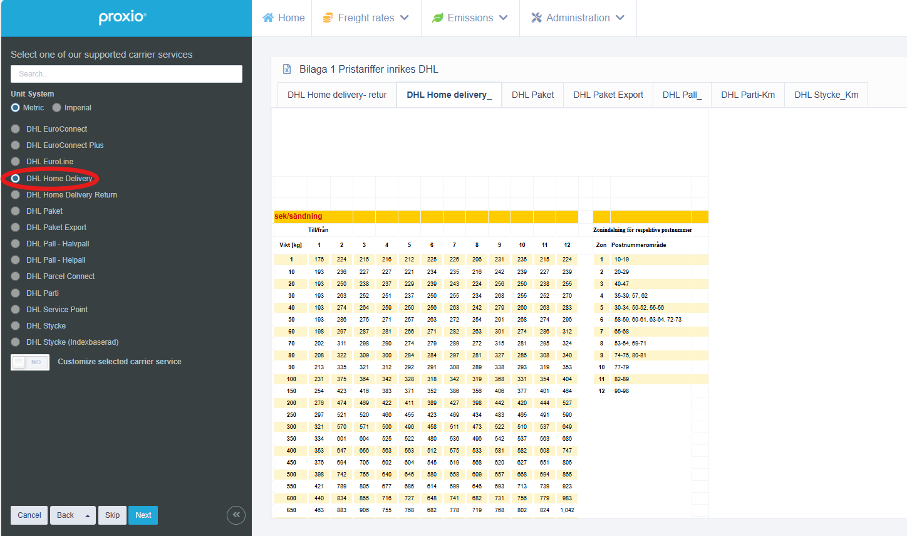Screen dimensions: 908x536
Task: Toggle Customize selected carrier service switch
Action: [30, 362]
